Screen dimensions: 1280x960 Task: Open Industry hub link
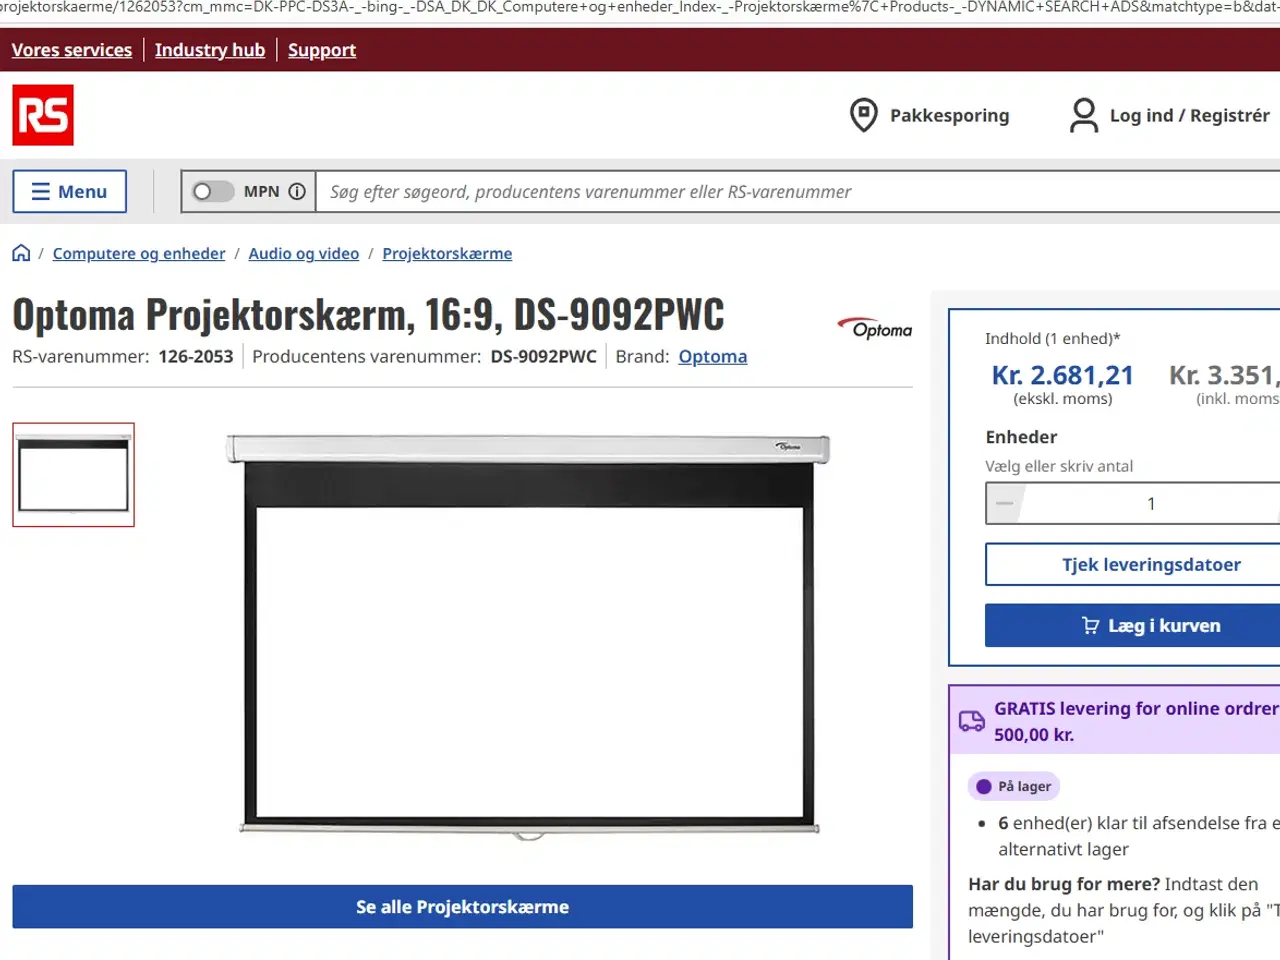[x=210, y=50]
